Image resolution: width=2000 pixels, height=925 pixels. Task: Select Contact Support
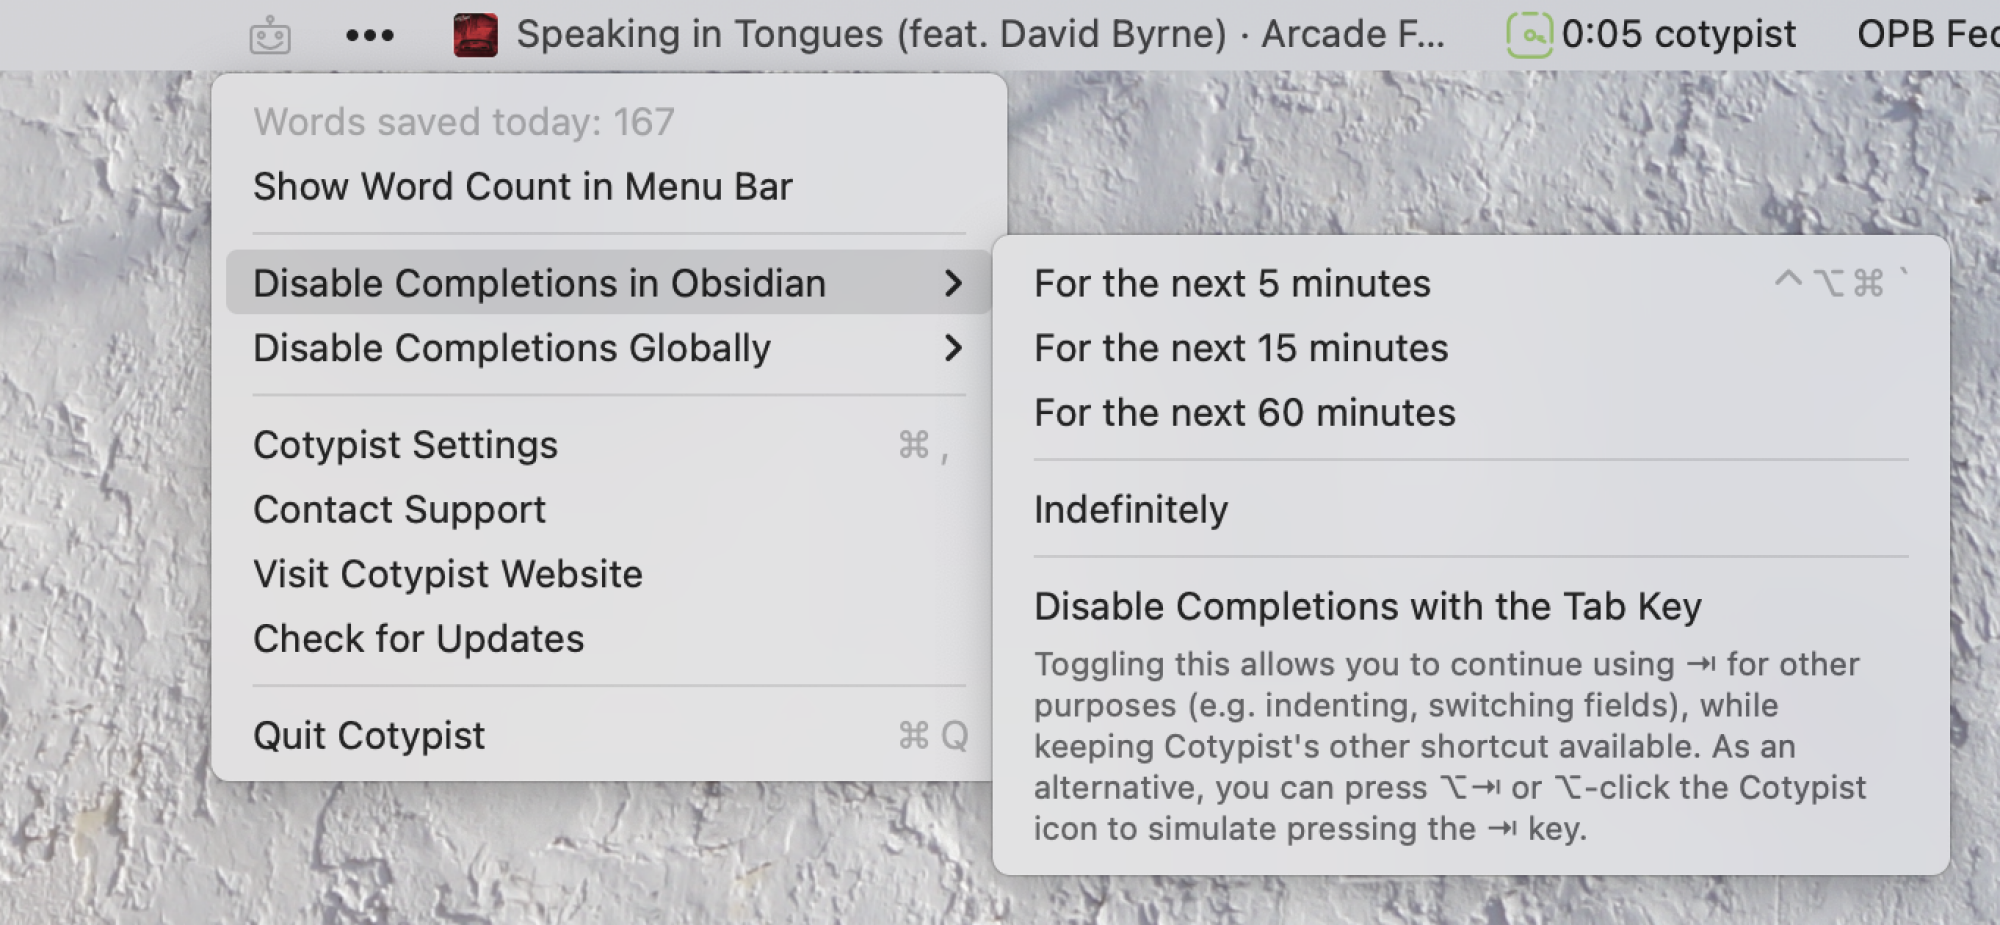click(x=609, y=510)
